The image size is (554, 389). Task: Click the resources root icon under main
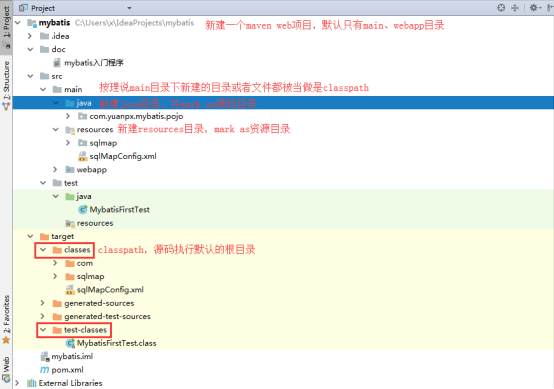[x=70, y=130]
